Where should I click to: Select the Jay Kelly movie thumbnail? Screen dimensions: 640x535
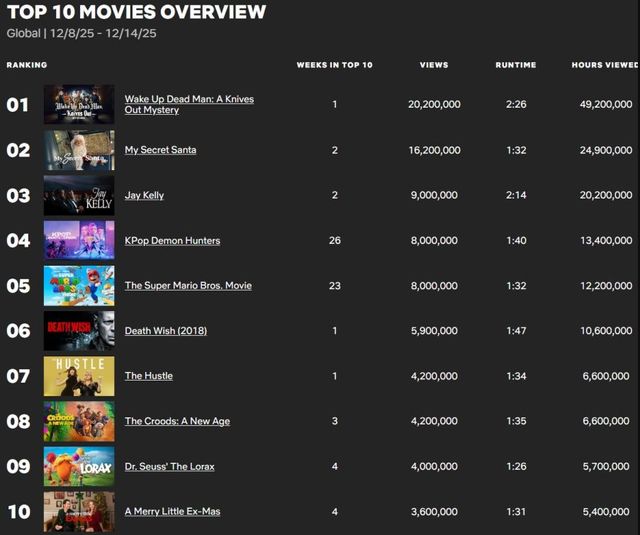tap(79, 195)
